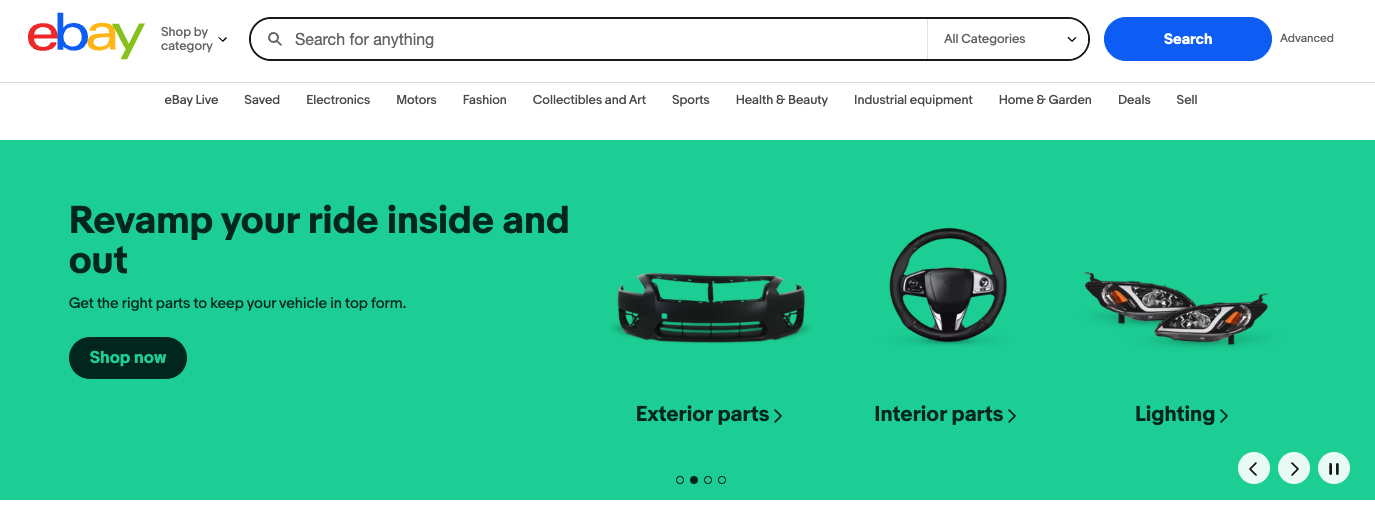Select the third carousel dot indicator

click(708, 480)
